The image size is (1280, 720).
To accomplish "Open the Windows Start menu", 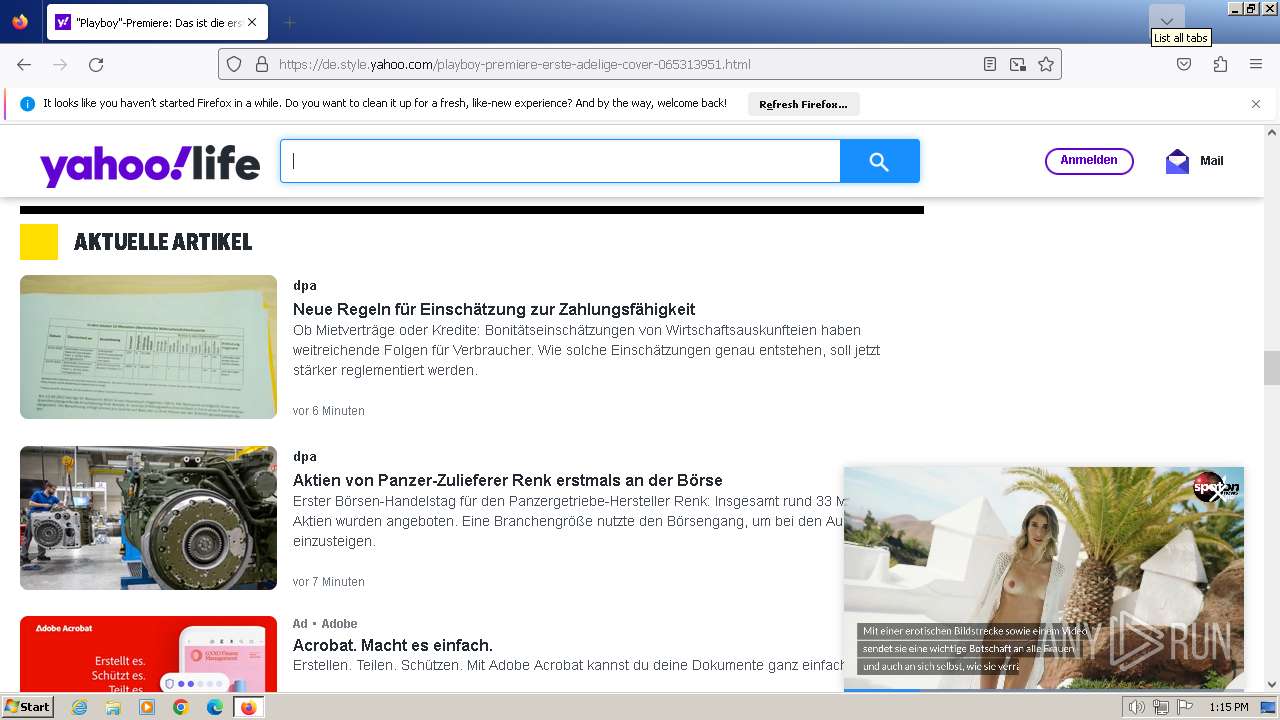I will click(x=27, y=707).
